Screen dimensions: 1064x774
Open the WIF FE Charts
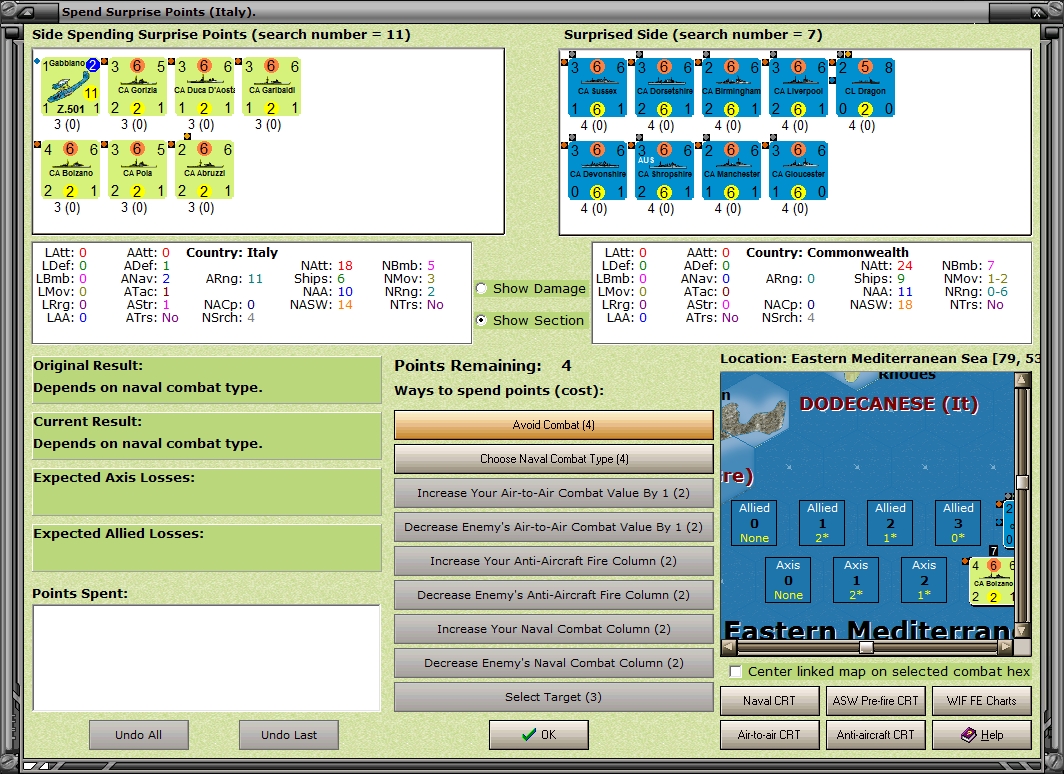(x=982, y=701)
